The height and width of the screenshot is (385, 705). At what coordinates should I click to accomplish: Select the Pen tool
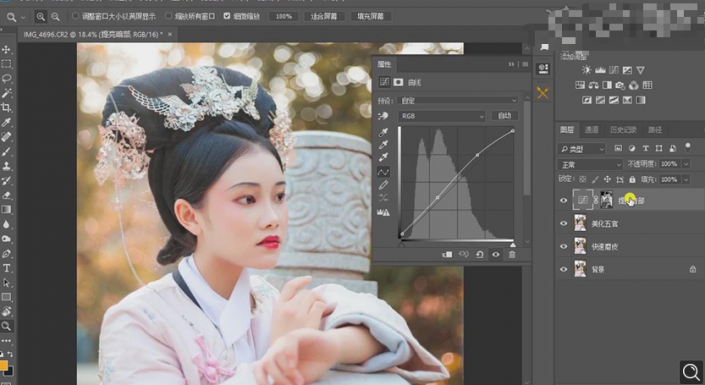6,254
